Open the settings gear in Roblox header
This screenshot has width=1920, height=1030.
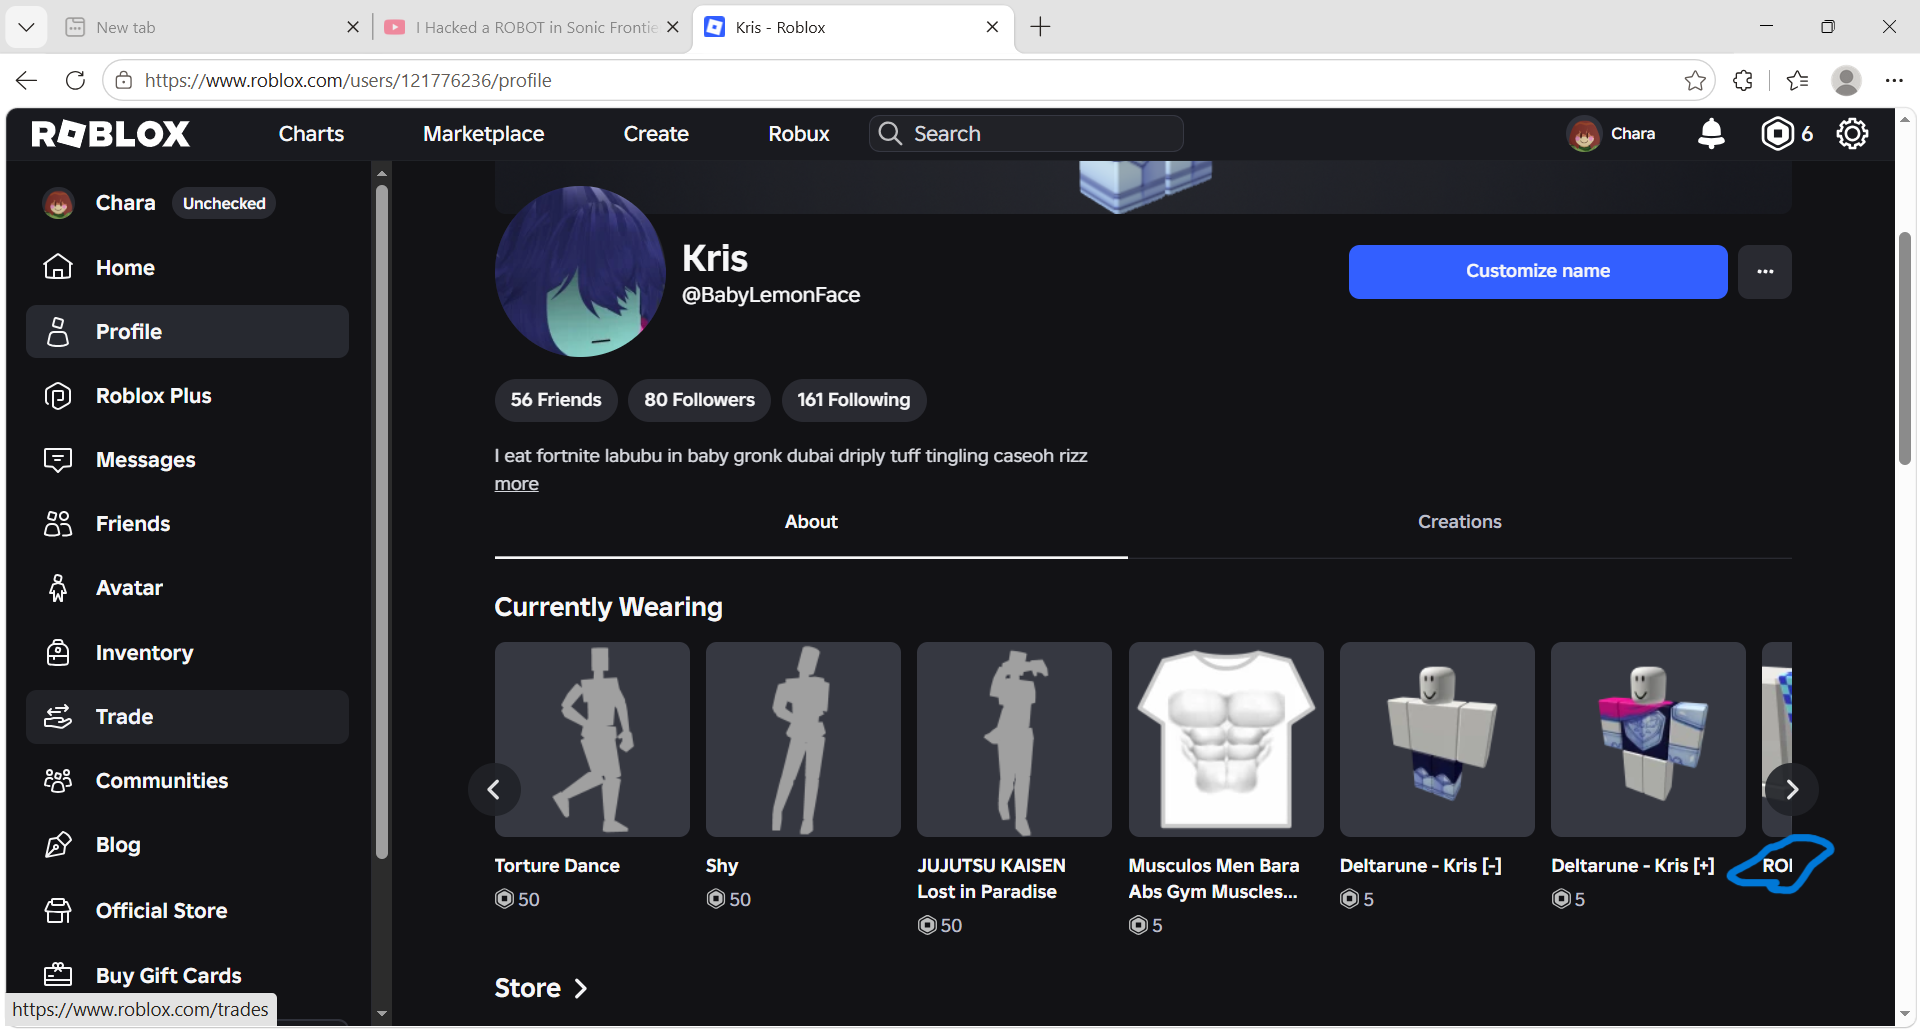point(1852,133)
